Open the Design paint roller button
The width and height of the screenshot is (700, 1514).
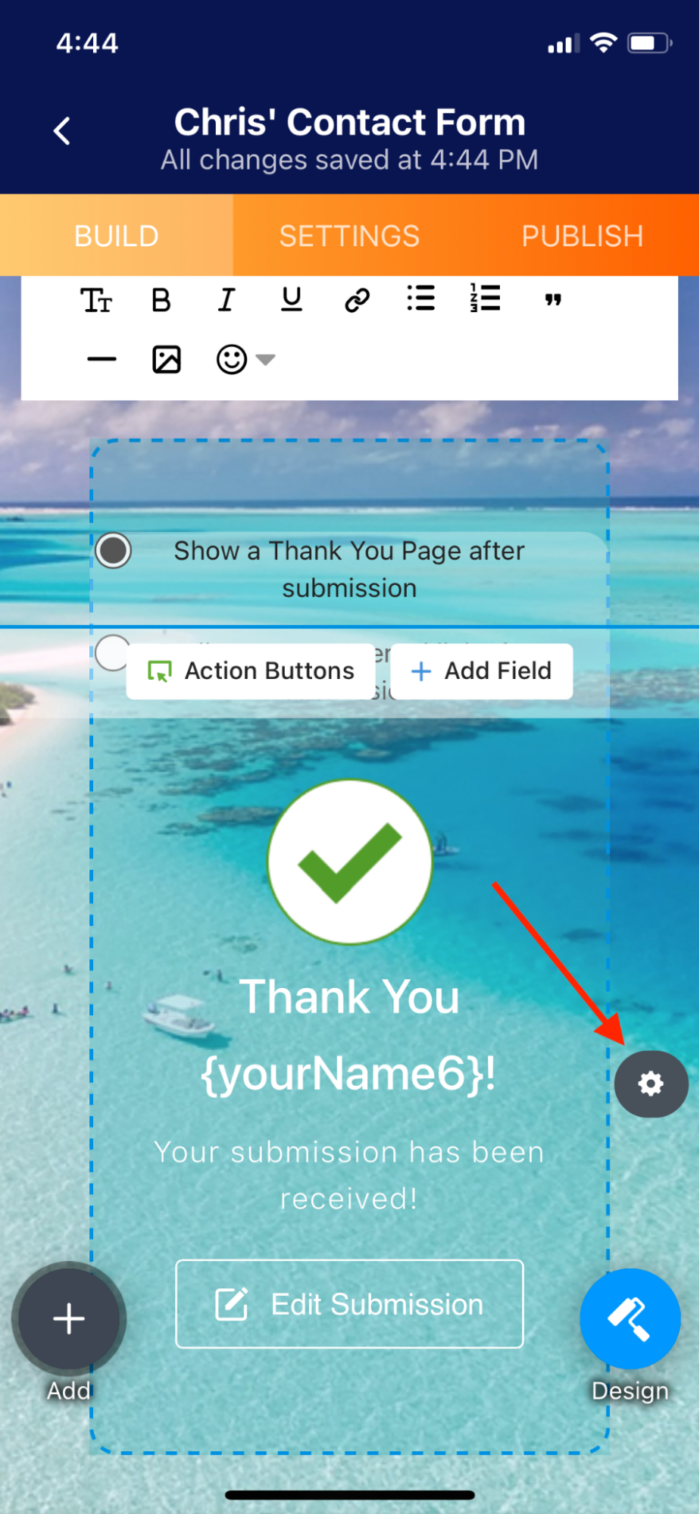630,1319
